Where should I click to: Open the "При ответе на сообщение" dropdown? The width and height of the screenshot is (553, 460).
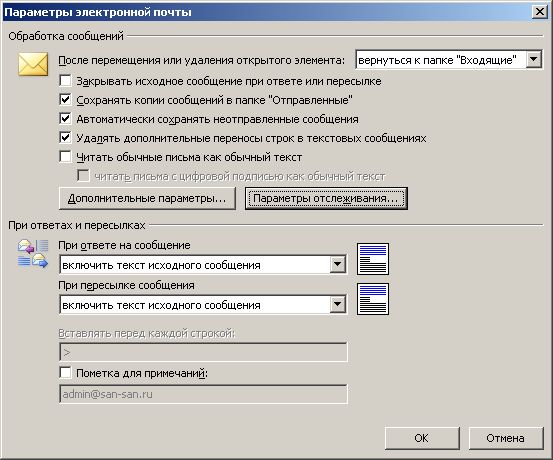click(x=338, y=264)
